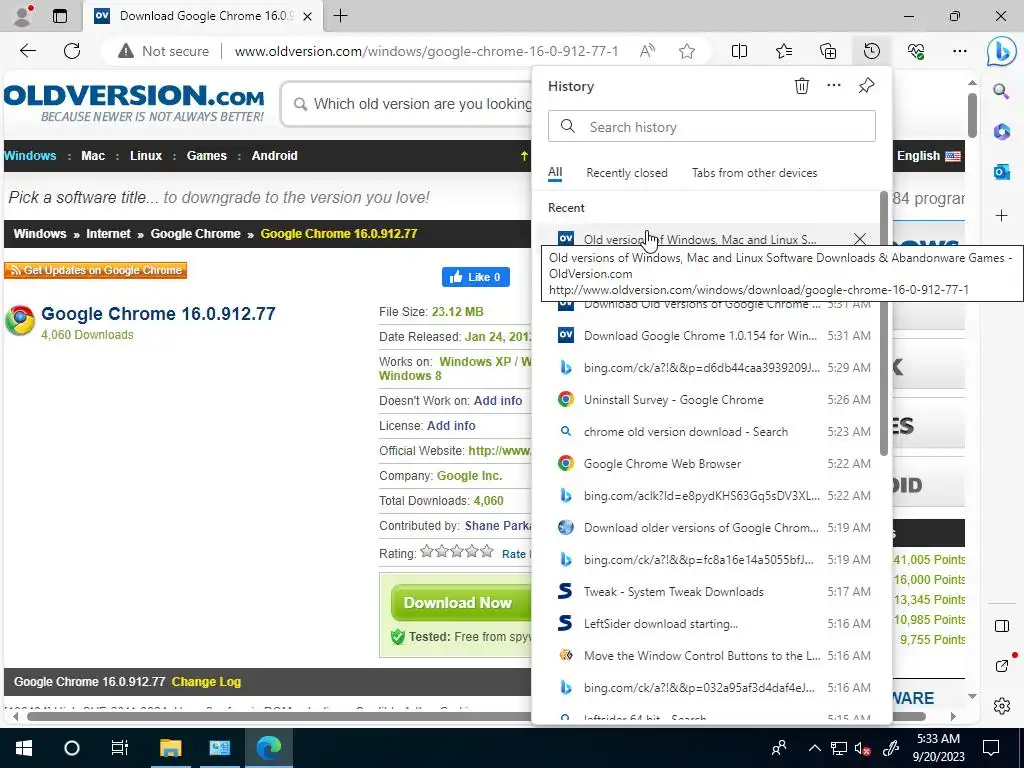Open the Linux menu item
The height and width of the screenshot is (768, 1024).
146,155
